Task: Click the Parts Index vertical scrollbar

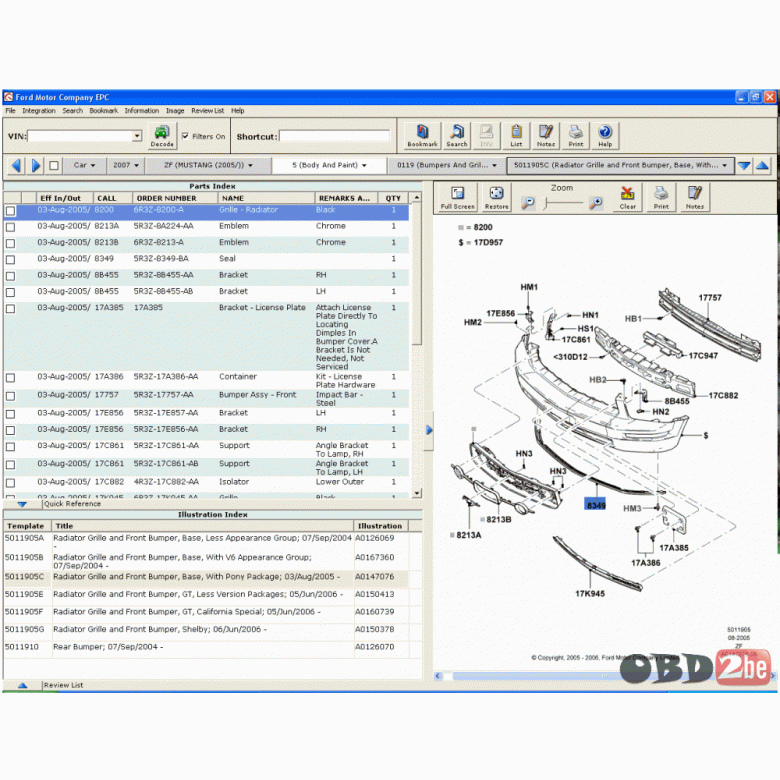Action: tap(417, 345)
